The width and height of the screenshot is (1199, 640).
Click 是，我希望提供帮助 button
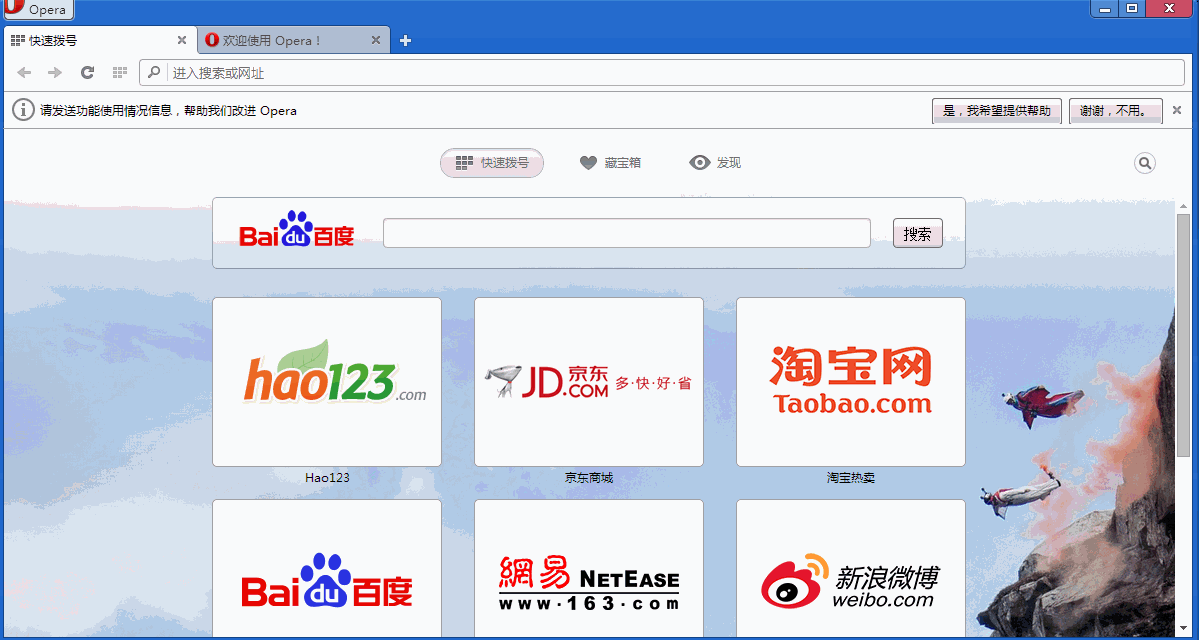point(996,111)
